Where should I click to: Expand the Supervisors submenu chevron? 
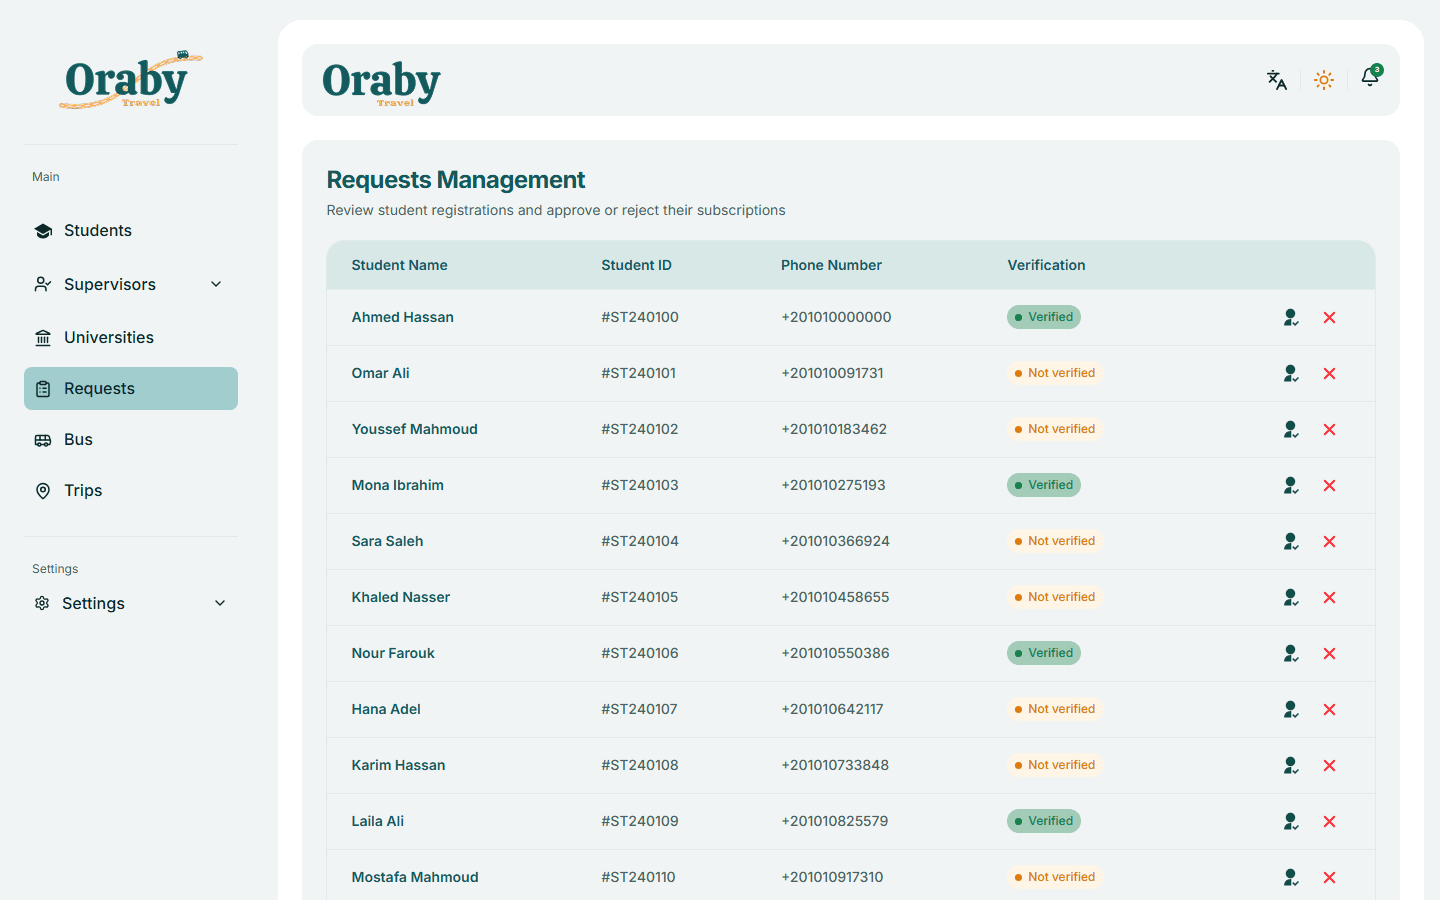point(216,284)
